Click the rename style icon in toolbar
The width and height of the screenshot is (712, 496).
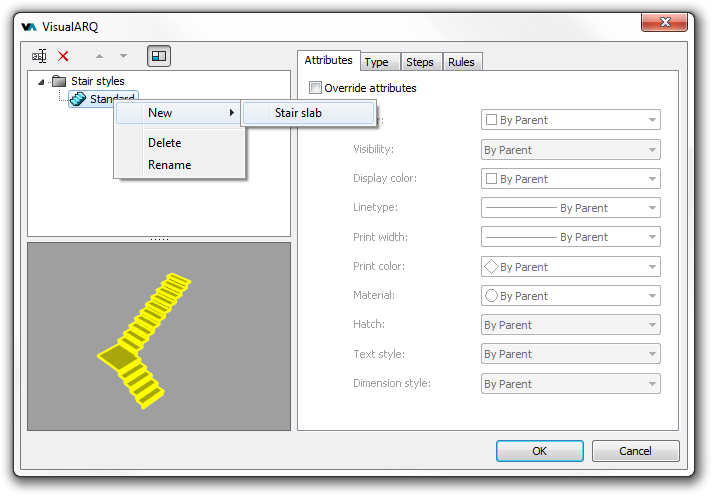[39, 57]
